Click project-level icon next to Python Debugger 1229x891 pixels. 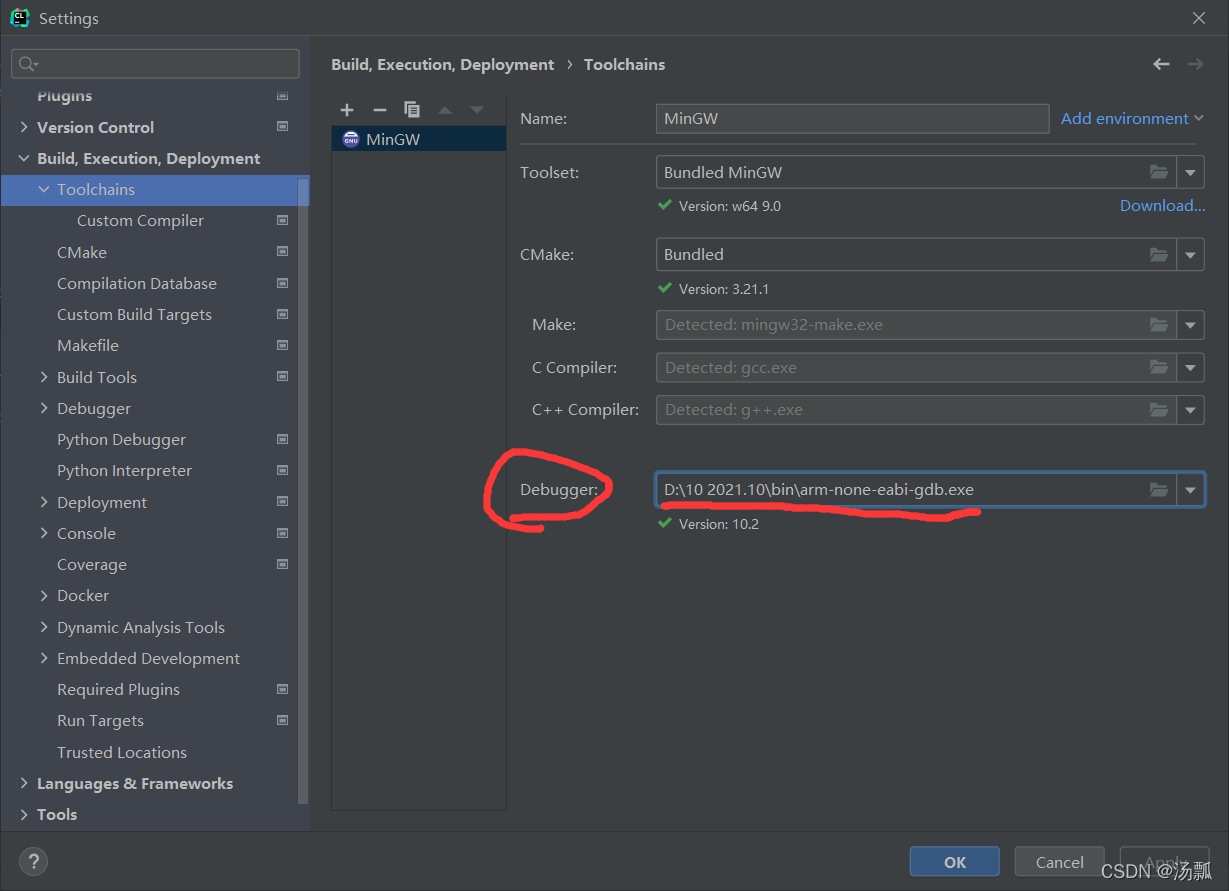point(283,439)
